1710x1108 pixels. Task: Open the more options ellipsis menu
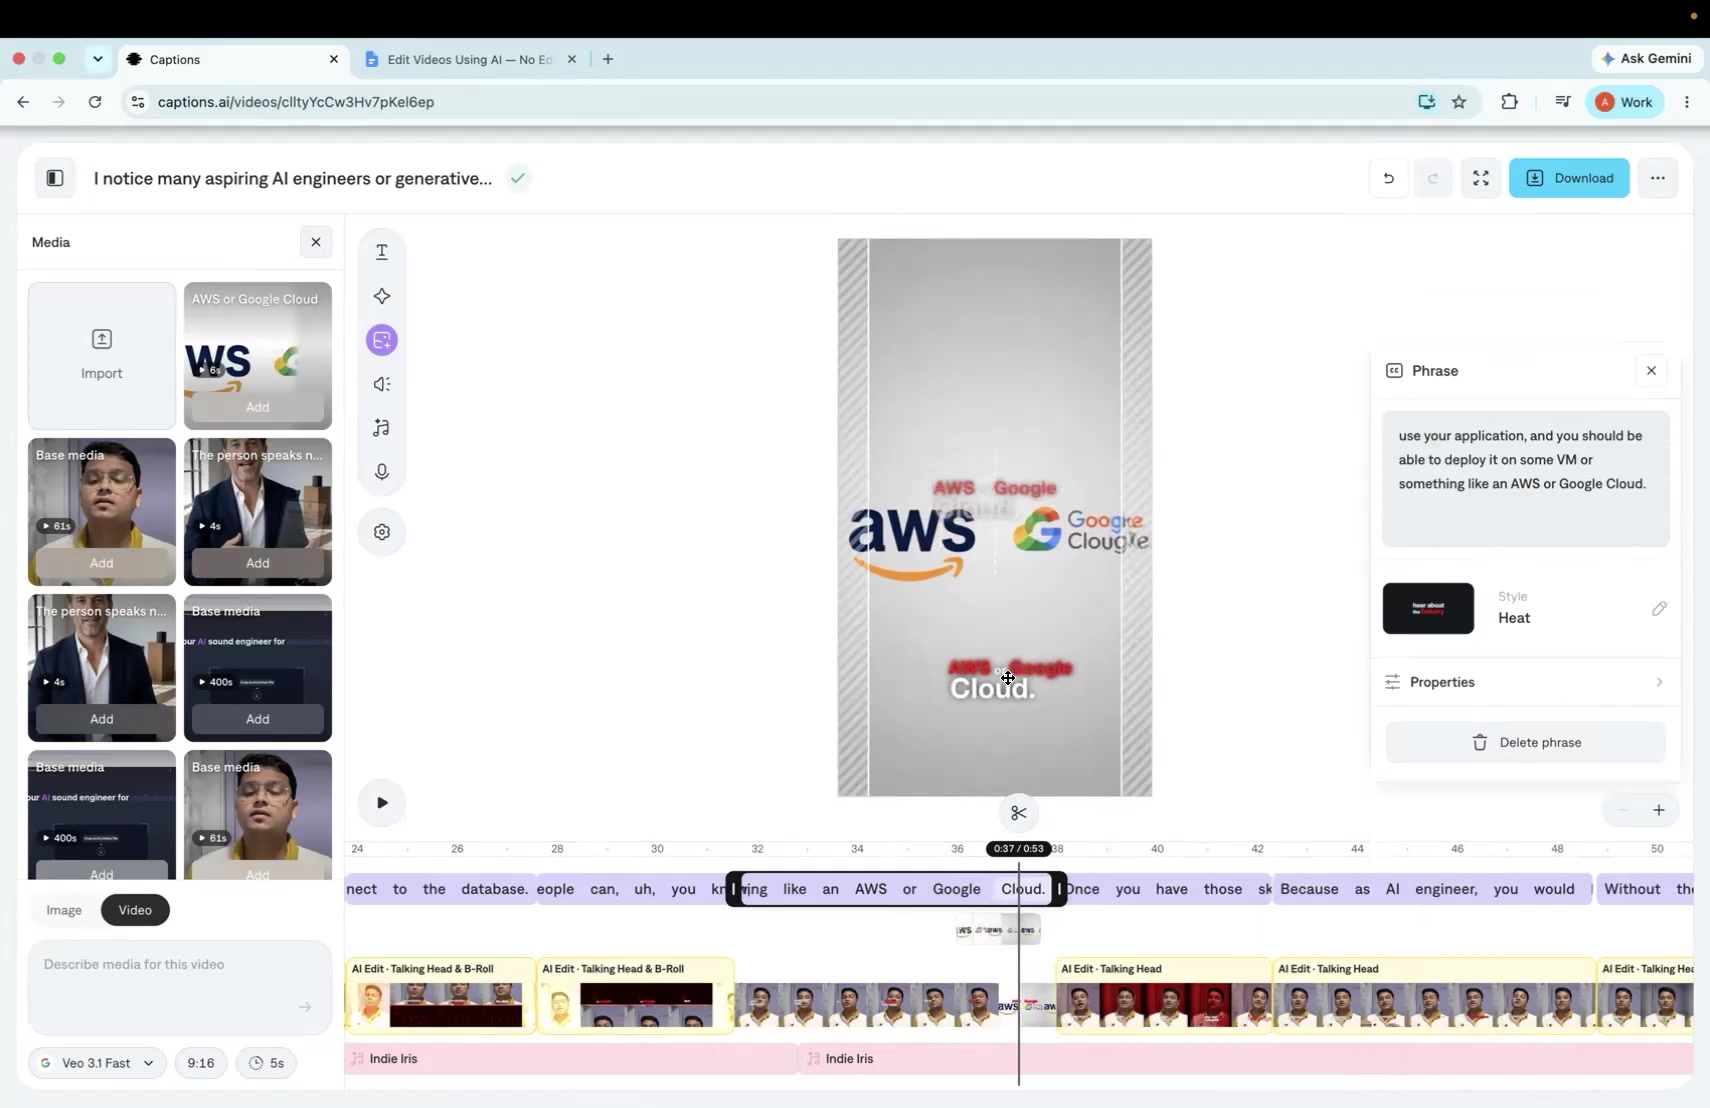point(1658,178)
